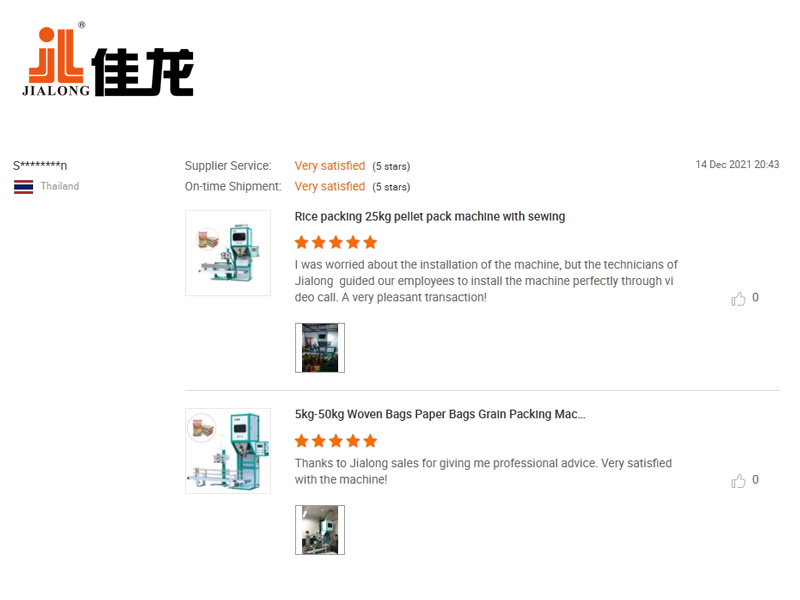Open 5kg-50kg Woven Bags Paper Bags link
800x600 pixels.
click(x=440, y=414)
